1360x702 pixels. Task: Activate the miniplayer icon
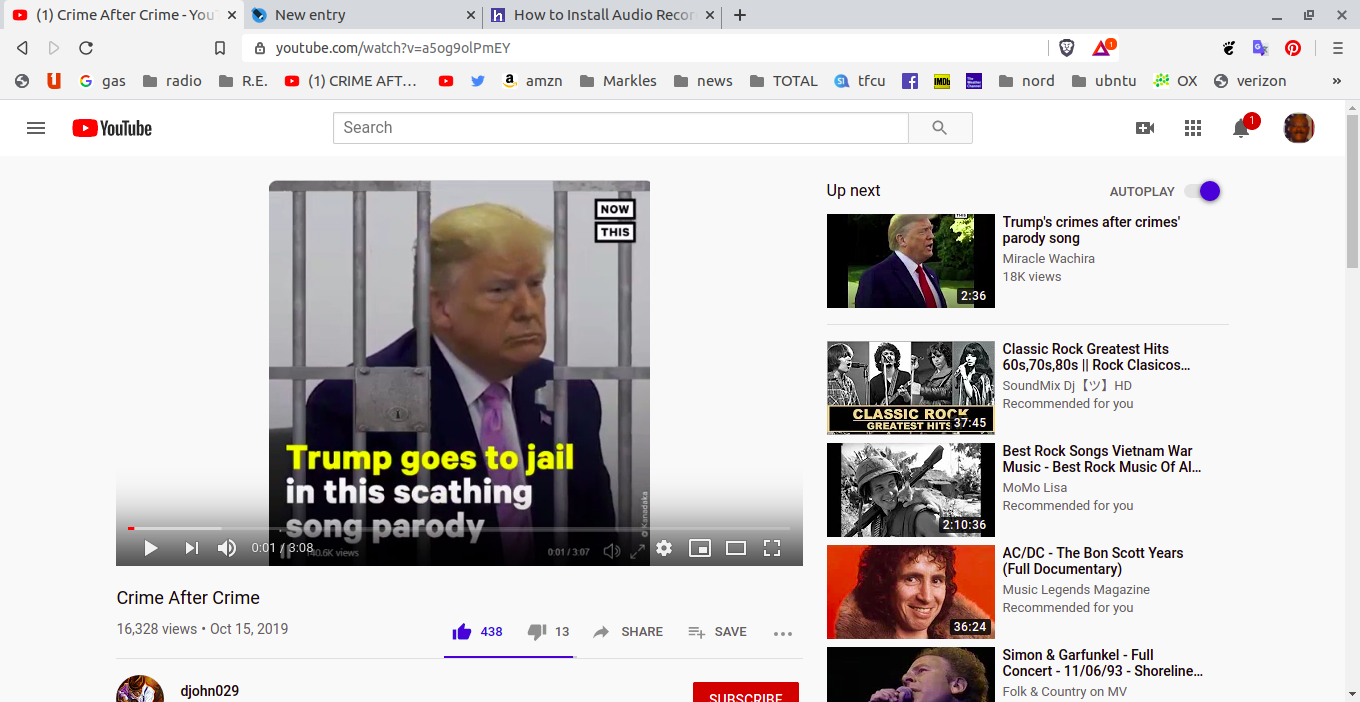700,548
